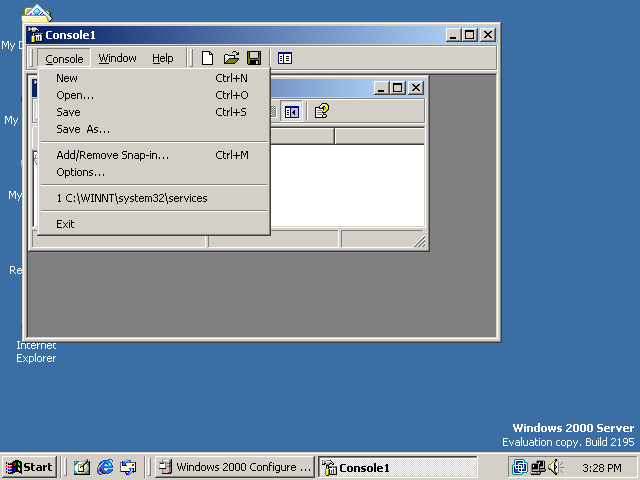Open recent file C:\WINNT\system32\services
This screenshot has height=480, width=640.
pyautogui.click(x=154, y=198)
